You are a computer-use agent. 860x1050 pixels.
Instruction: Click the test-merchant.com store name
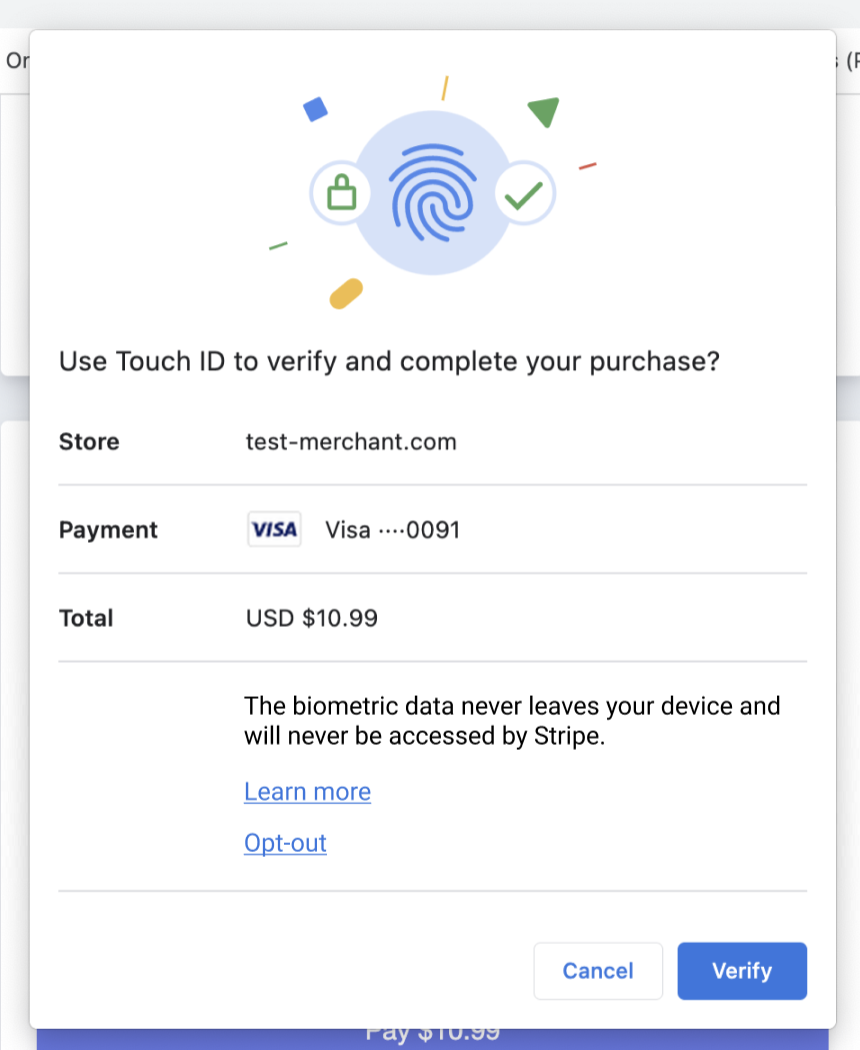click(351, 442)
